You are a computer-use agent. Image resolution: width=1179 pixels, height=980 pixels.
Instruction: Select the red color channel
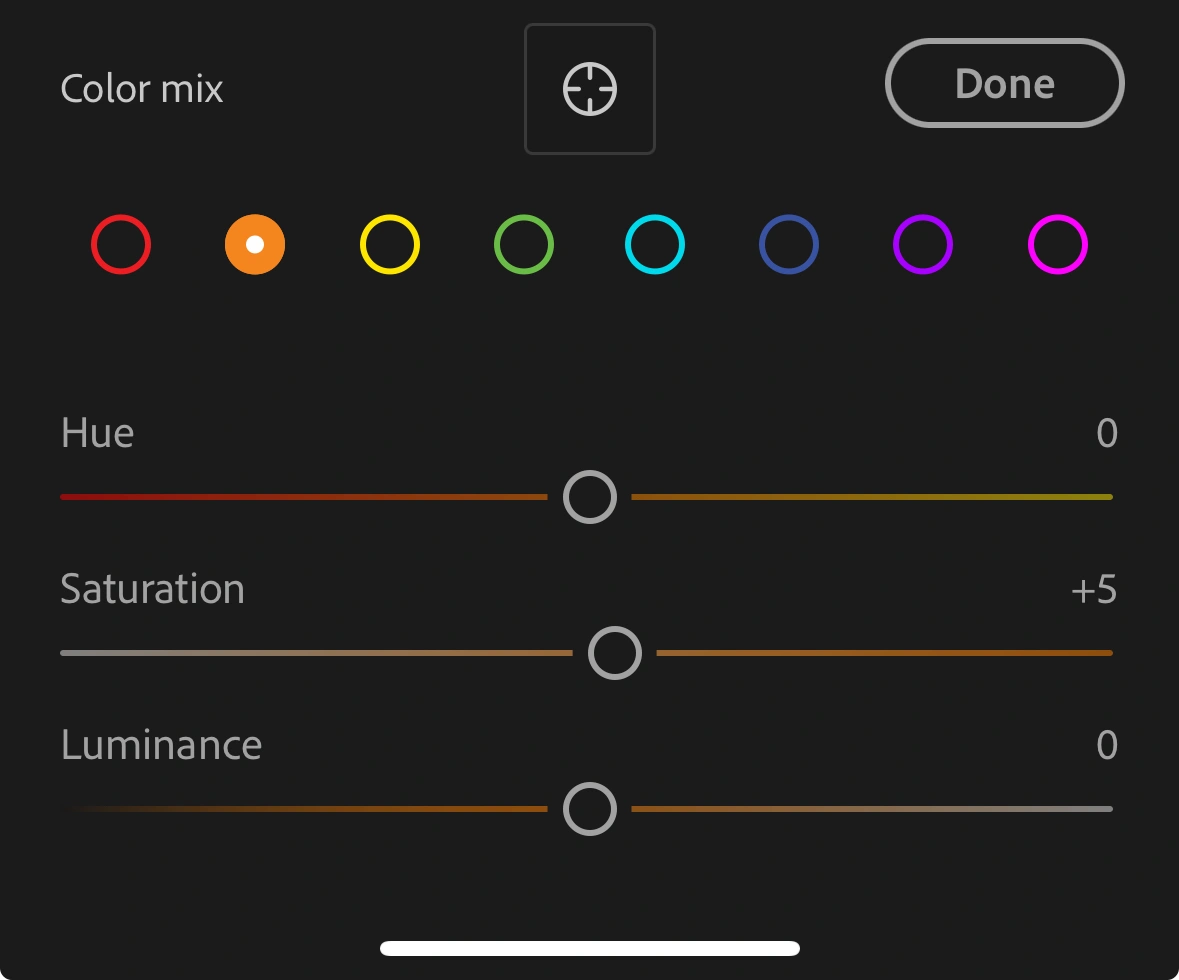121,244
